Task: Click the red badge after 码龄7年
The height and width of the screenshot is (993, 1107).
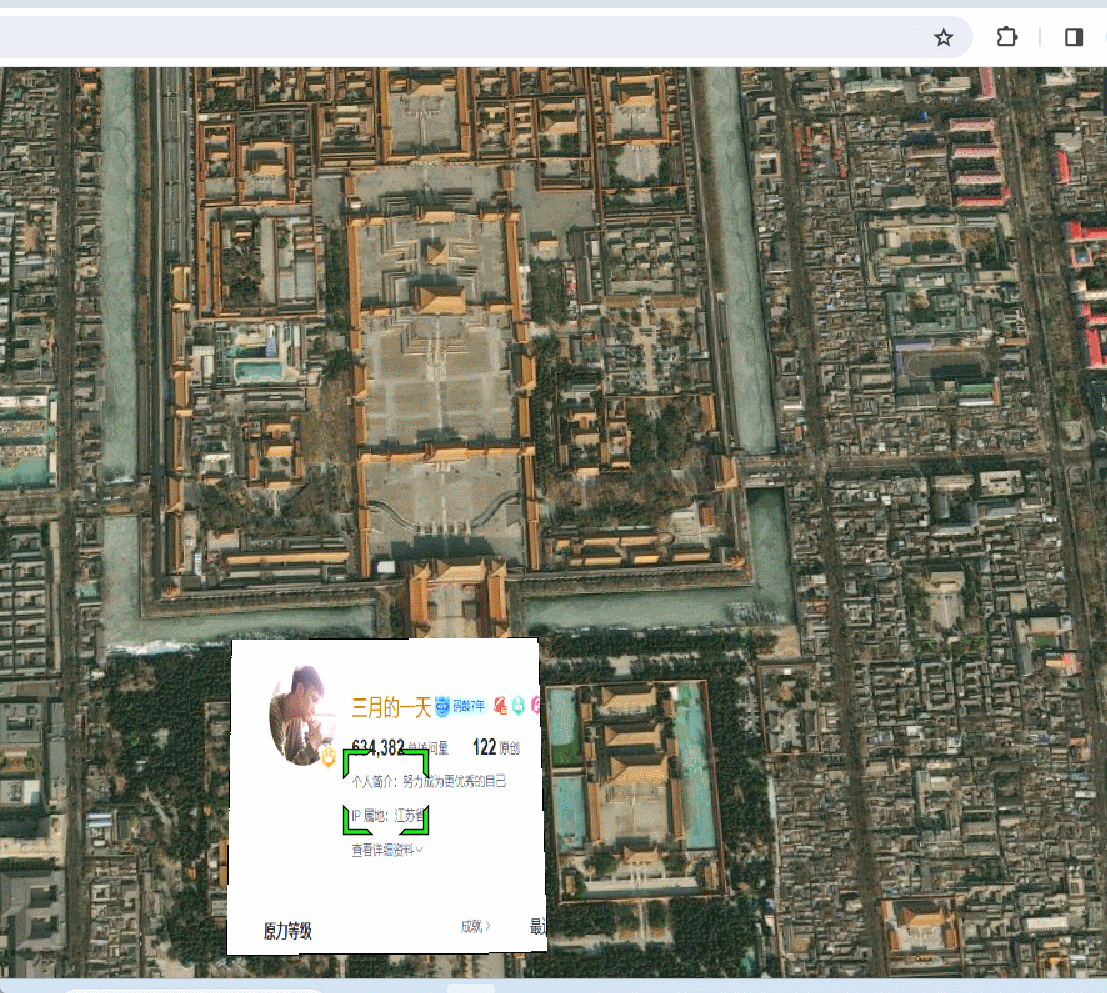Action: [x=500, y=706]
